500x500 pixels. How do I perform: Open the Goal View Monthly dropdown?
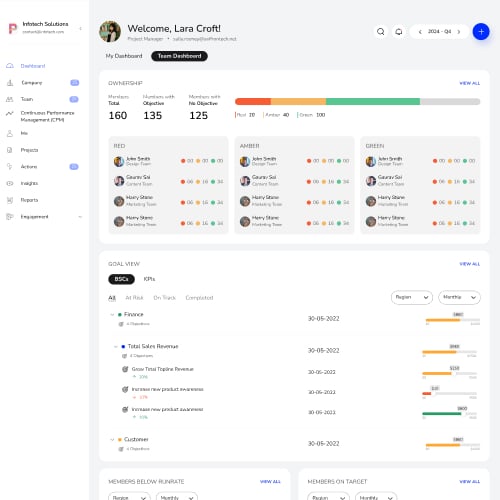pyautogui.click(x=459, y=297)
